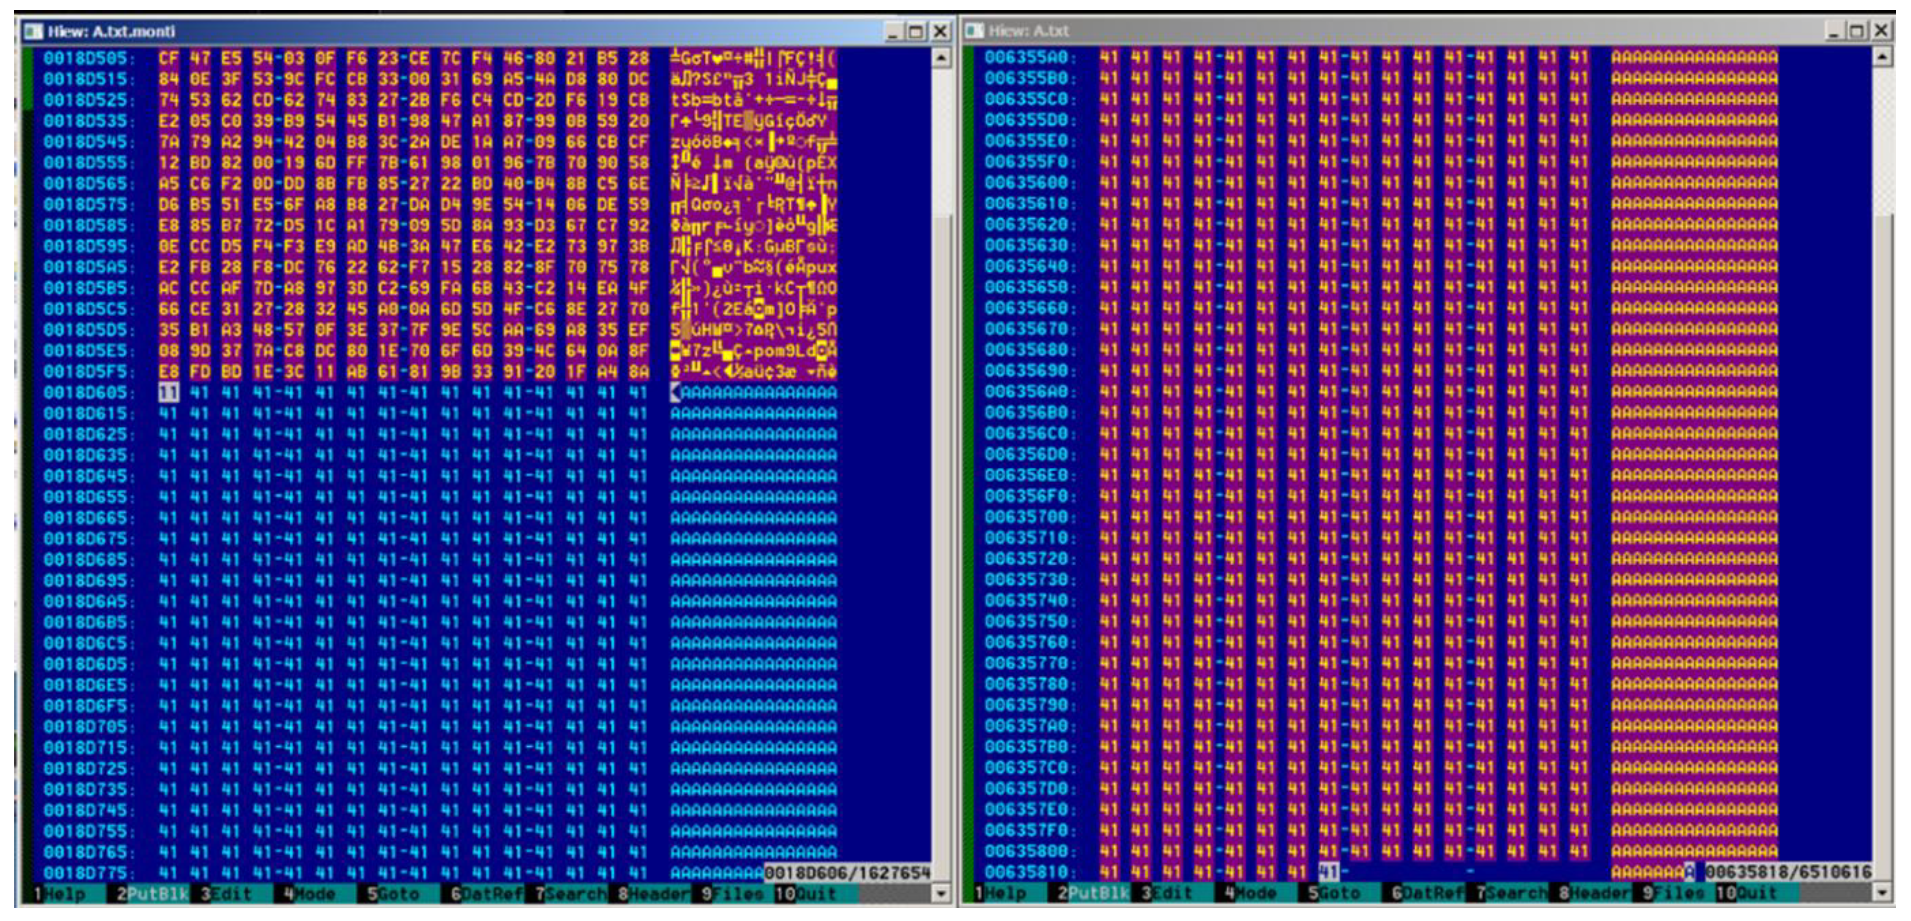The image size is (1911, 921).
Task: Click 2PutBlk in the right A.txt window
Action: [x=1093, y=893]
